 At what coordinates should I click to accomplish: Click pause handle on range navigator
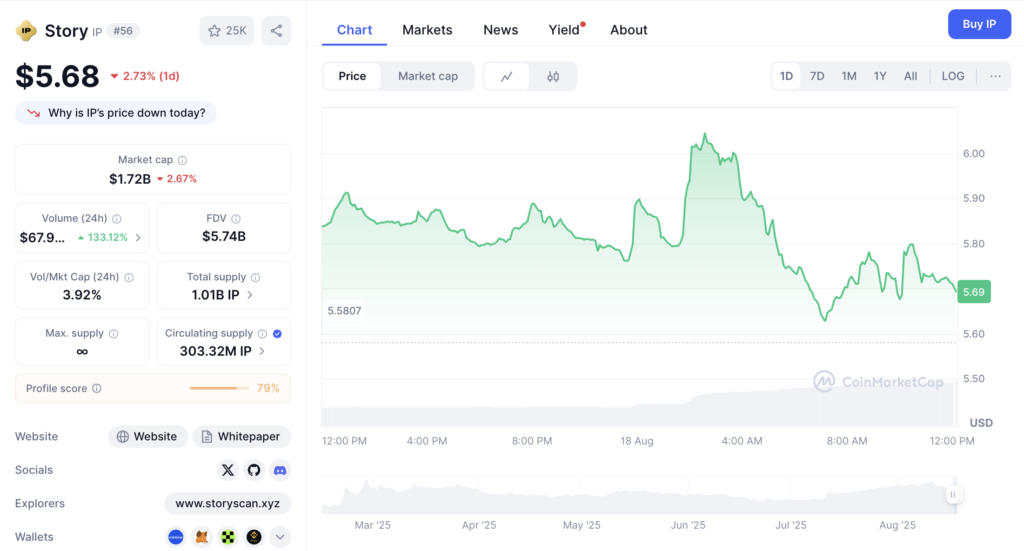click(x=953, y=495)
